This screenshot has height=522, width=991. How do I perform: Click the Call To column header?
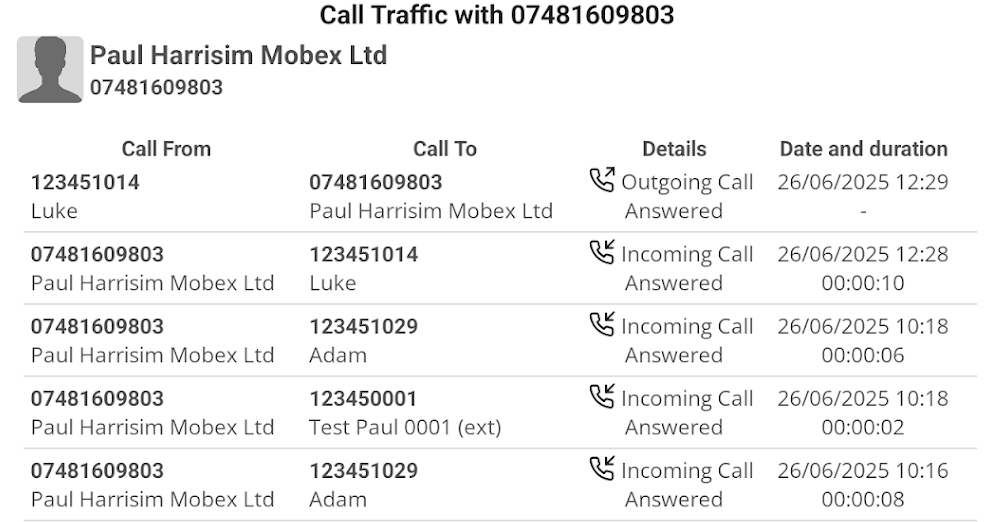coord(445,149)
